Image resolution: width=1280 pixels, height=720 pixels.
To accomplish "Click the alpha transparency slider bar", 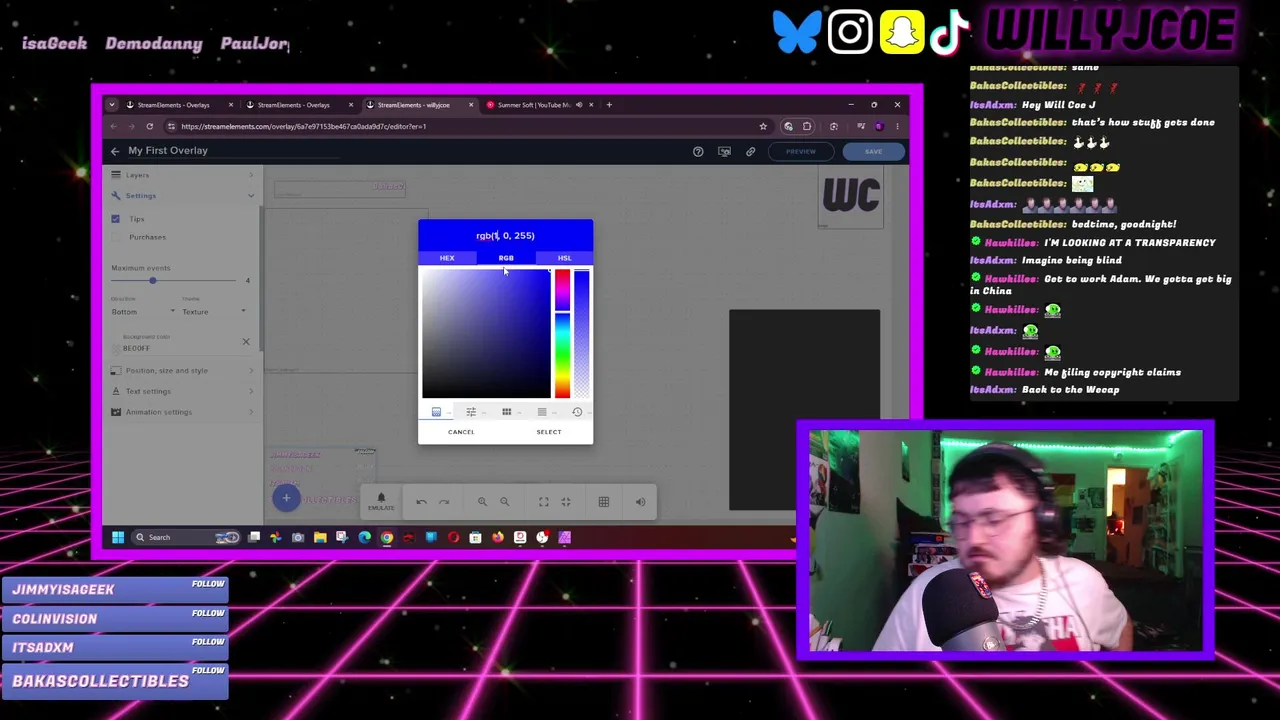I will [x=581, y=334].
